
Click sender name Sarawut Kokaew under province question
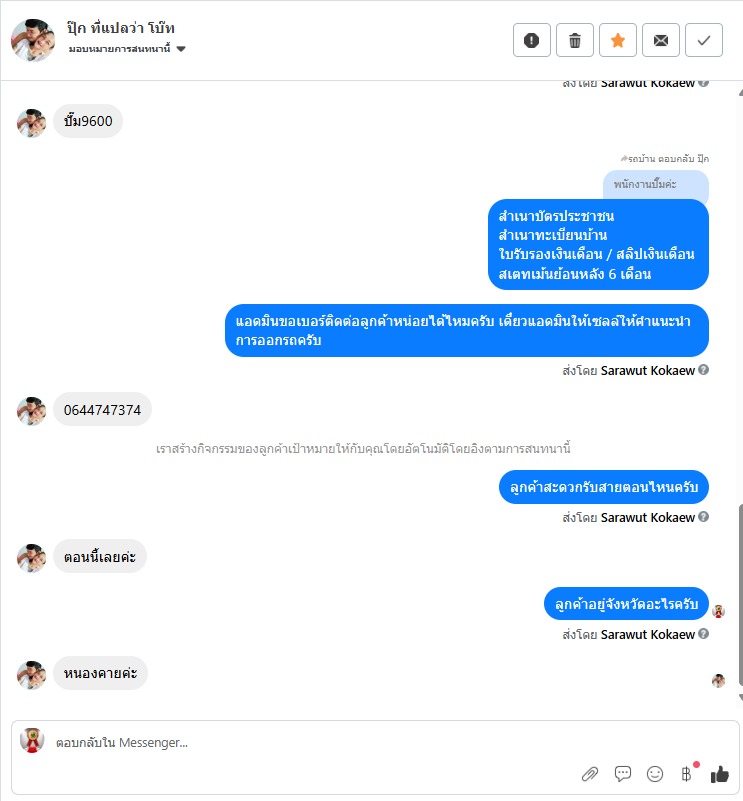(647, 634)
